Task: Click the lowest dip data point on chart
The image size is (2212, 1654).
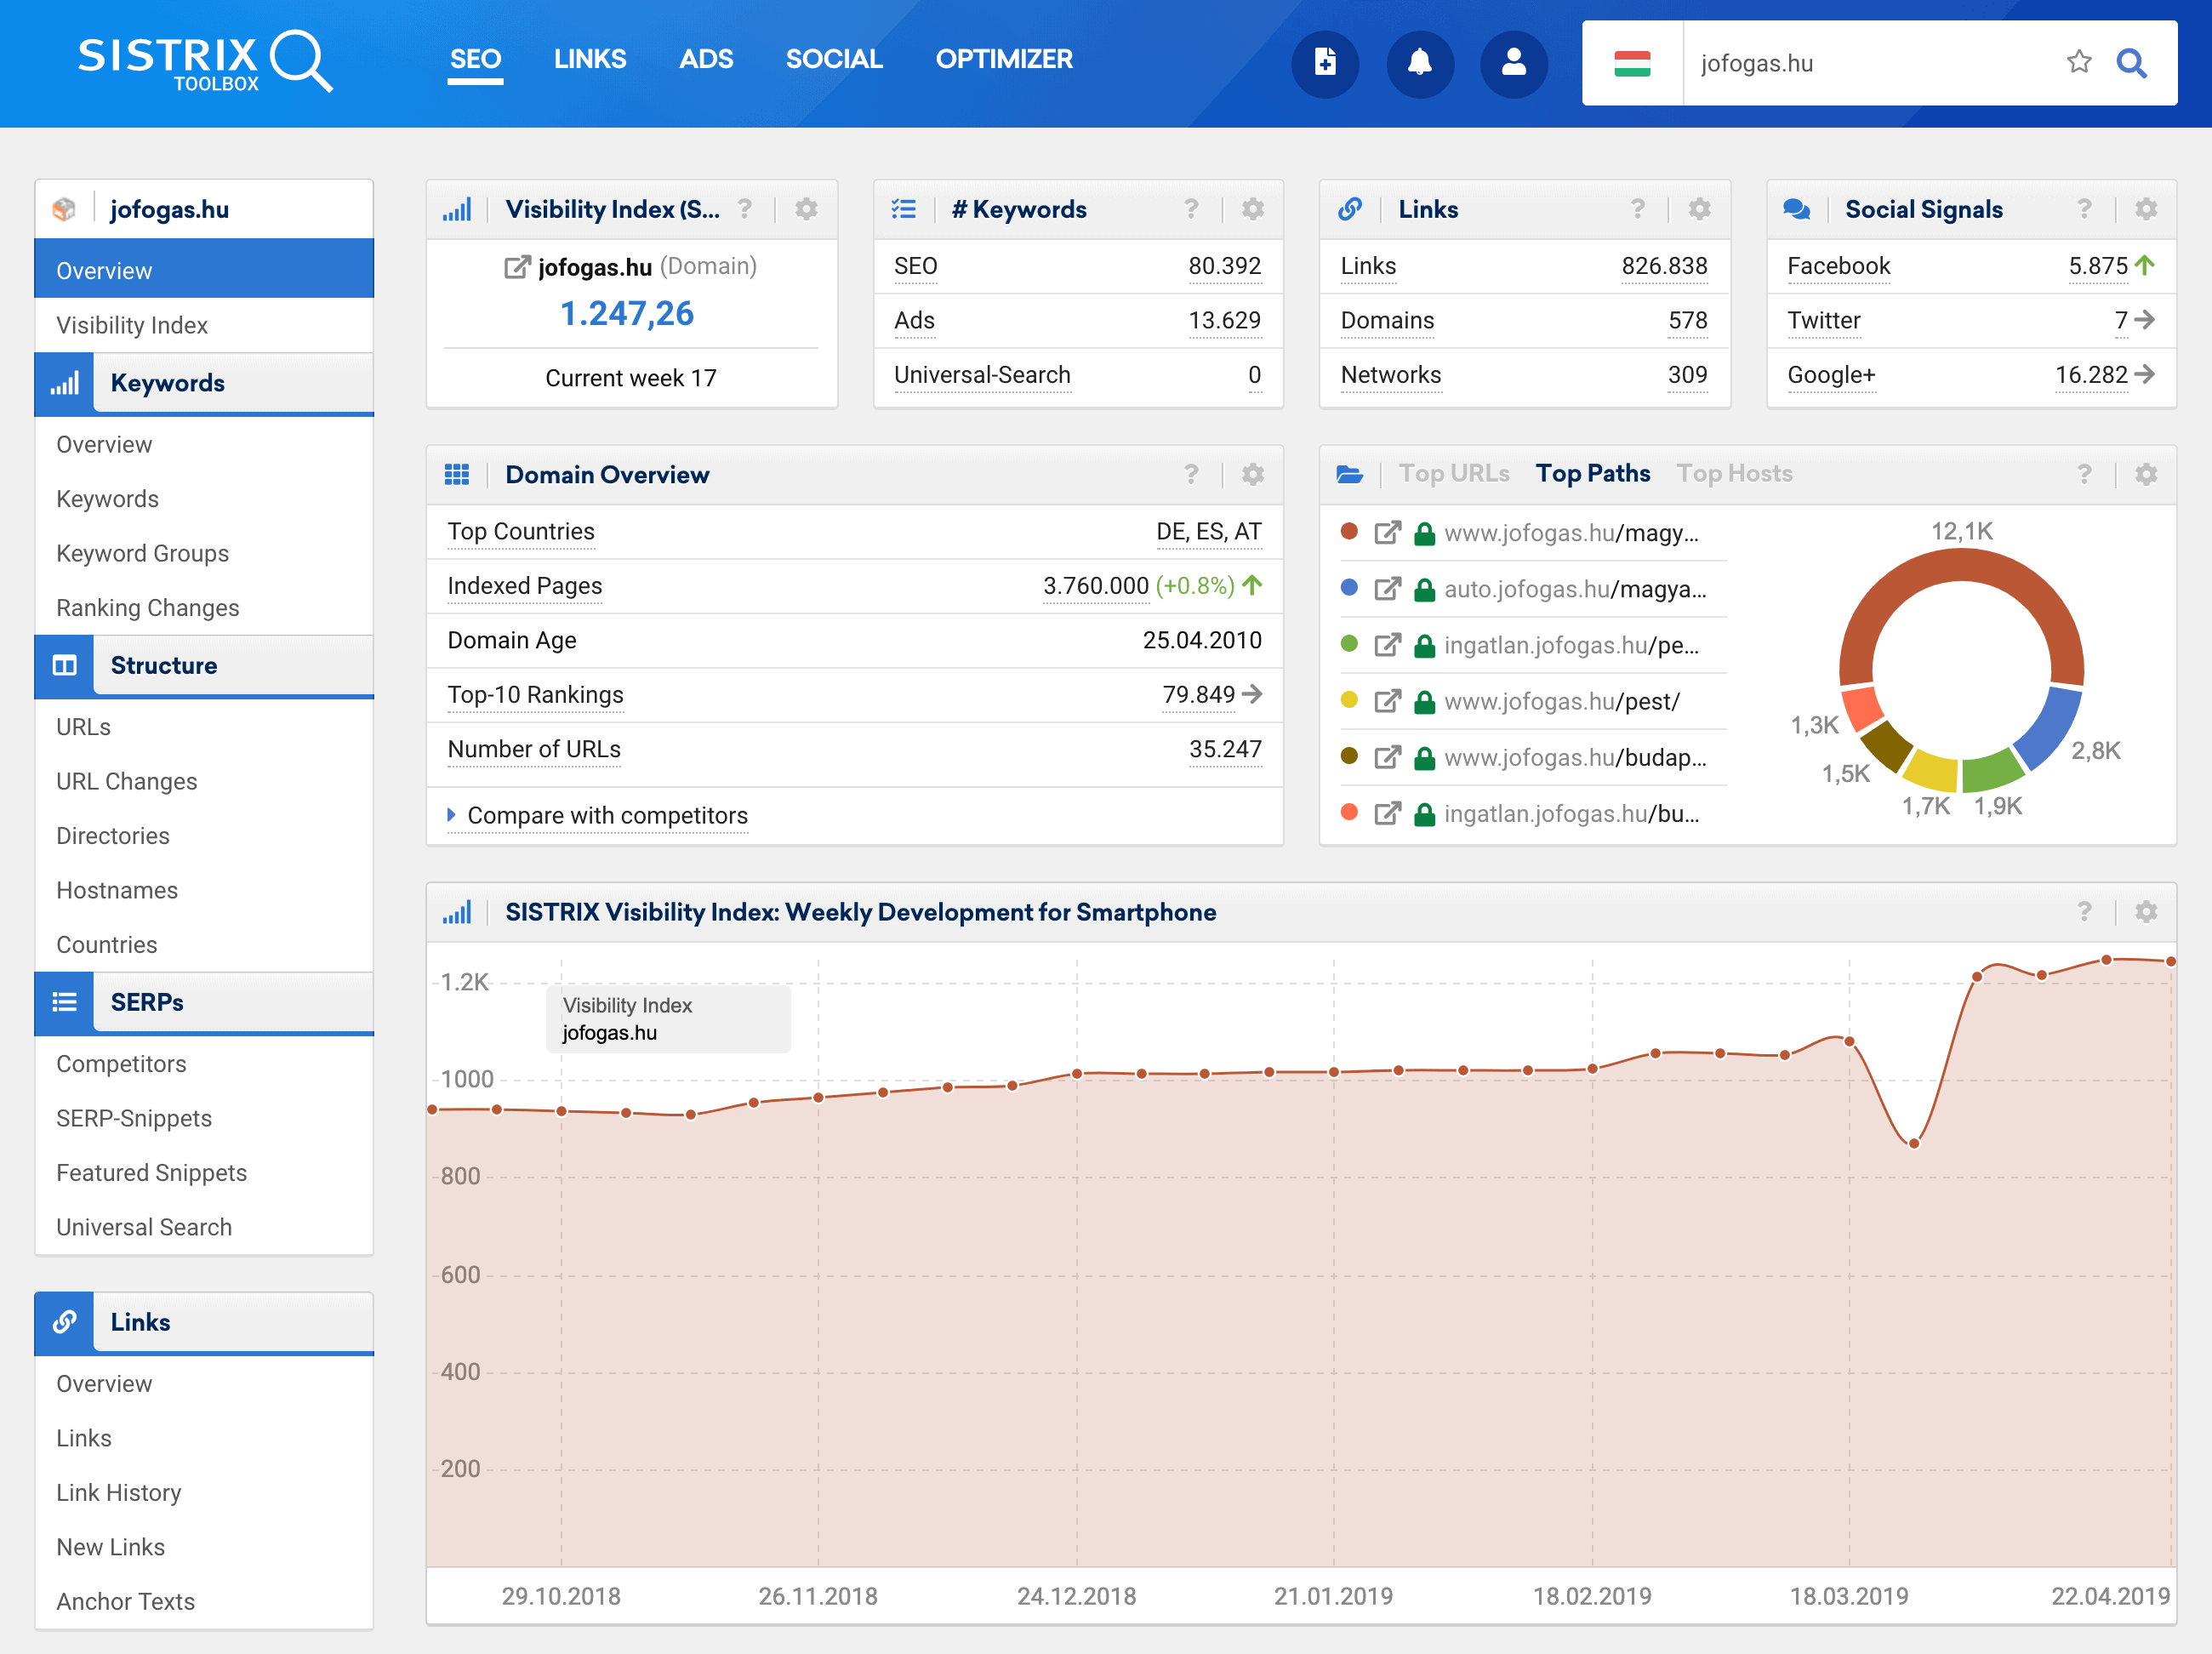Action: point(1913,1143)
